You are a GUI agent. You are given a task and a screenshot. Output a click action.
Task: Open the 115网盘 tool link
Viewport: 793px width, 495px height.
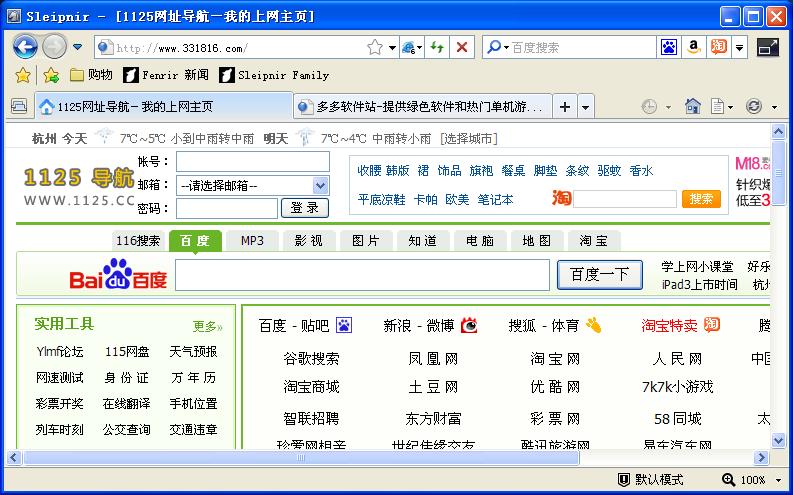click(x=126, y=351)
